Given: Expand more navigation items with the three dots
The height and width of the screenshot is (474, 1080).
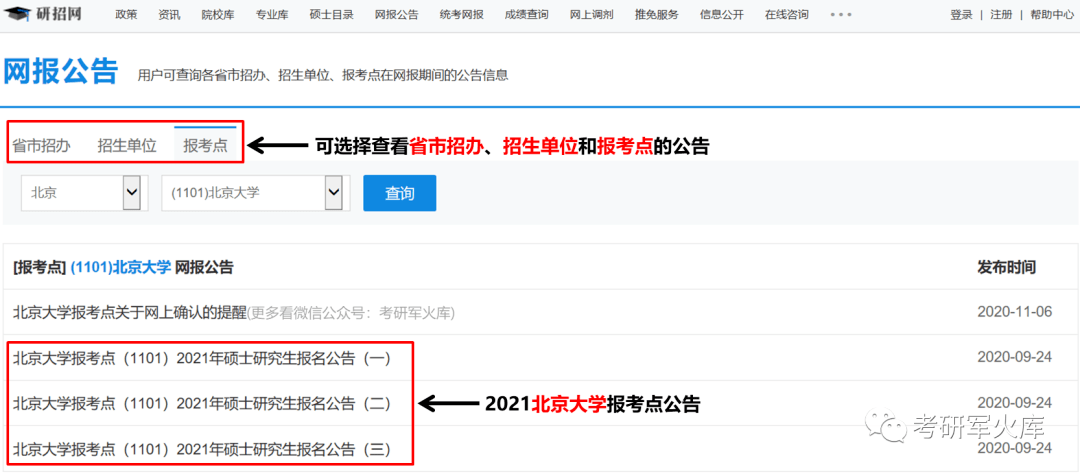Looking at the screenshot, I should coord(841,14).
